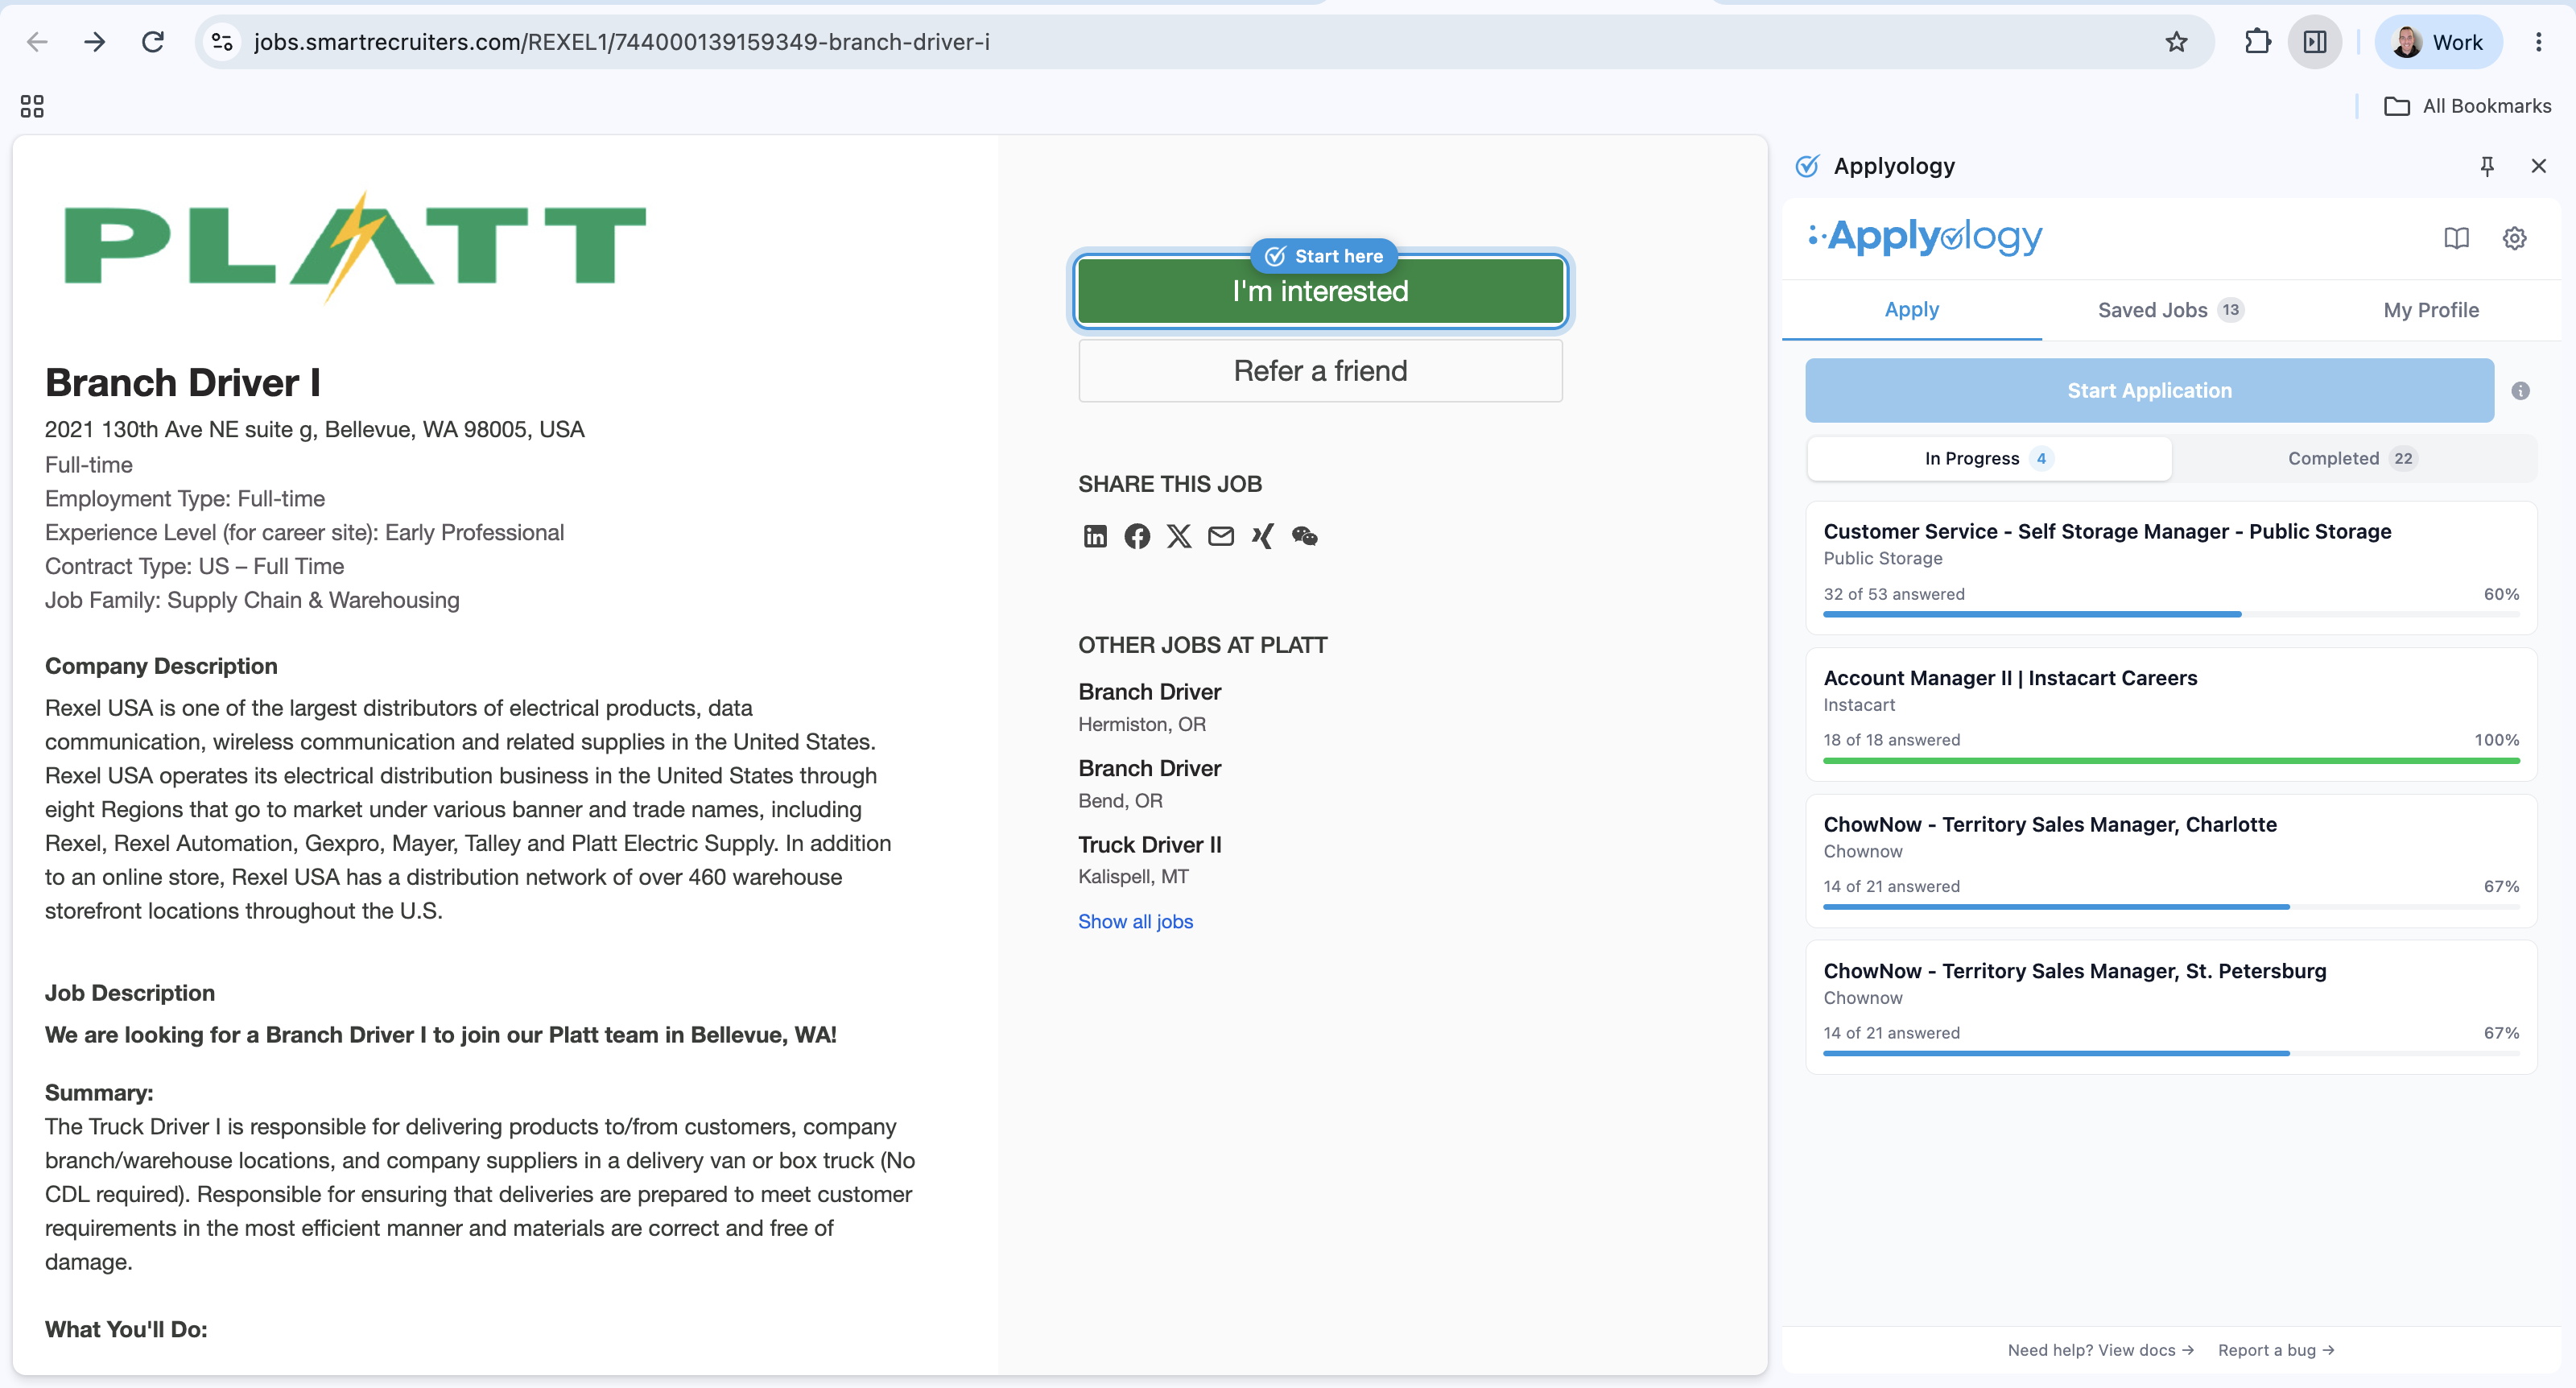Image resolution: width=2576 pixels, height=1388 pixels.
Task: Open Branch Driver job in Bend, OR
Action: coord(1149,768)
